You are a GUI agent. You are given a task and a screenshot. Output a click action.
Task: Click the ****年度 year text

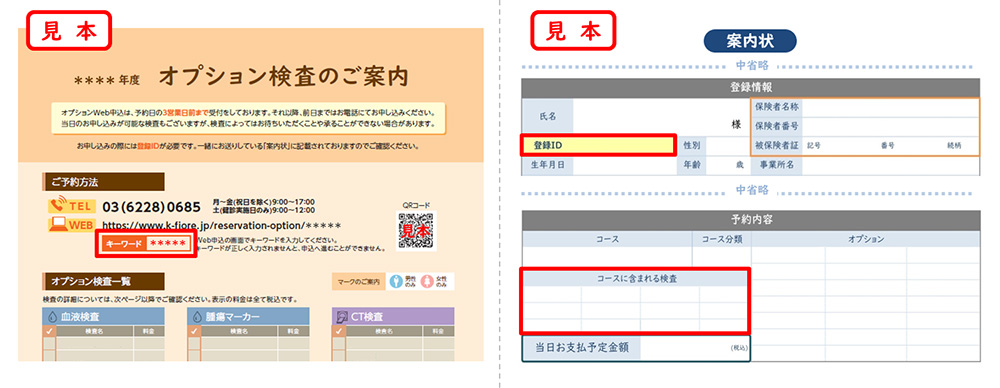(x=106, y=80)
